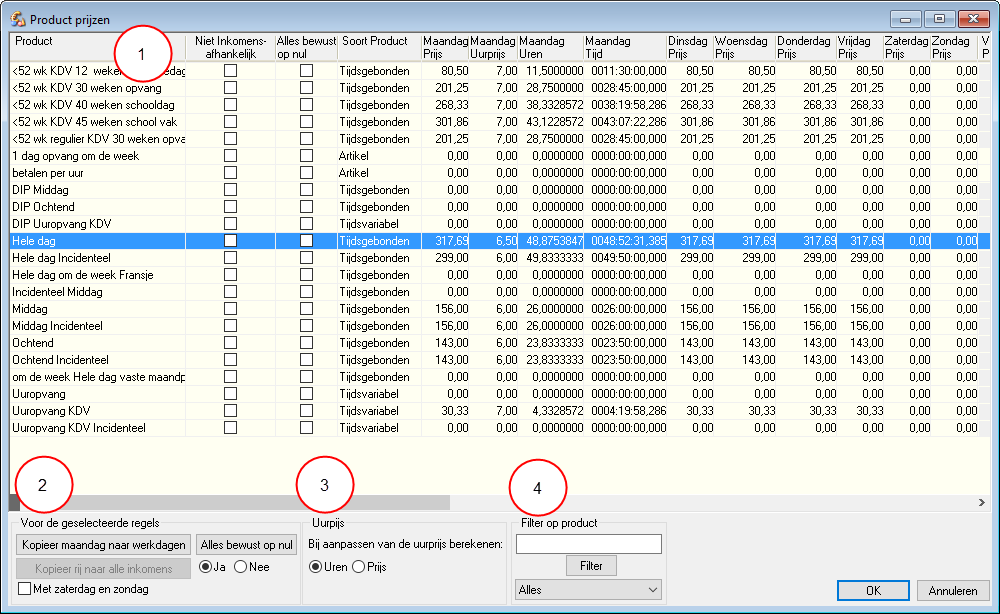Tick 'Niet Inkomensafhankelijk' for Hele dag row

230,241
